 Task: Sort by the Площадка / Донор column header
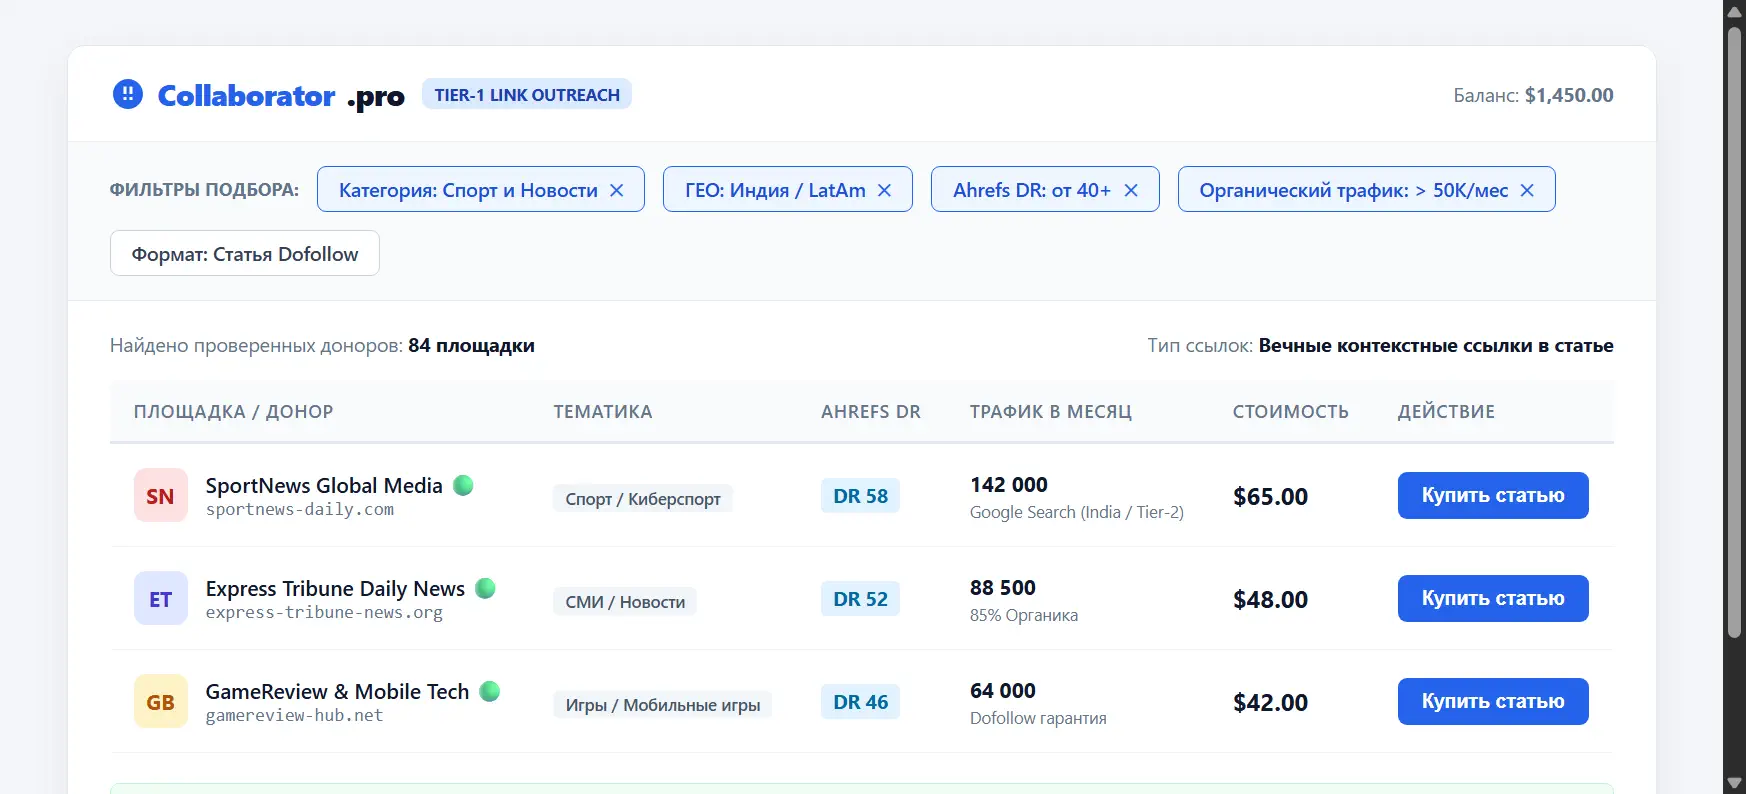[x=234, y=411]
